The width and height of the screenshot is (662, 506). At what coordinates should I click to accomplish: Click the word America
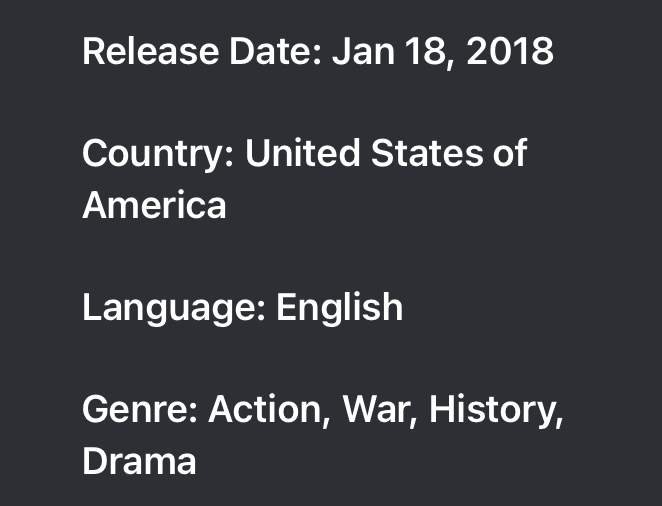pyautogui.click(x=154, y=205)
